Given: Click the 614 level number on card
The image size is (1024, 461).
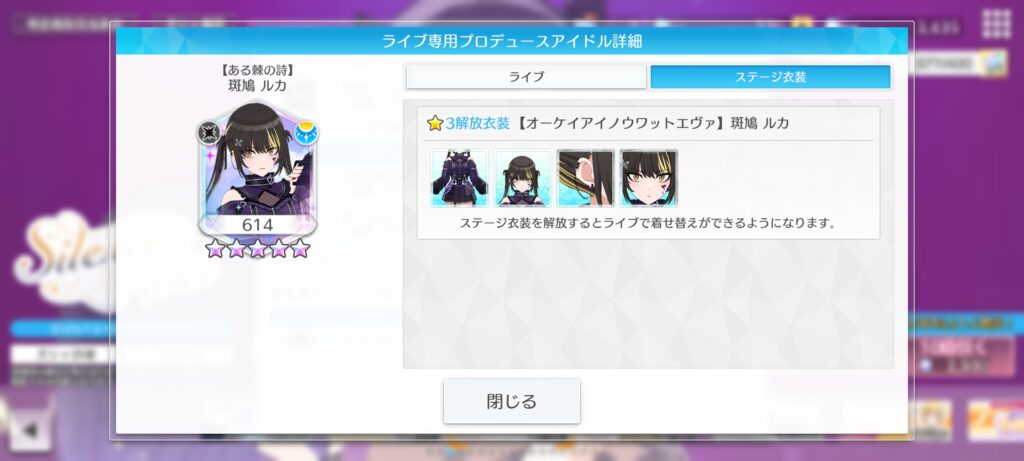Looking at the screenshot, I should (257, 225).
